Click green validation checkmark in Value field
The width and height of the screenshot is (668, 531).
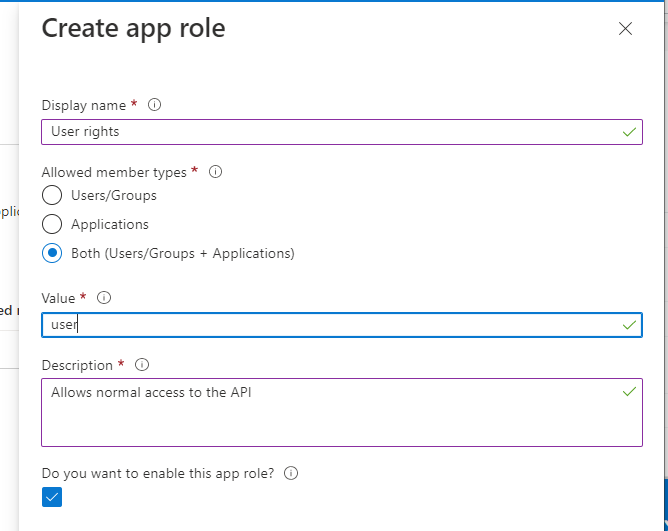coord(629,325)
